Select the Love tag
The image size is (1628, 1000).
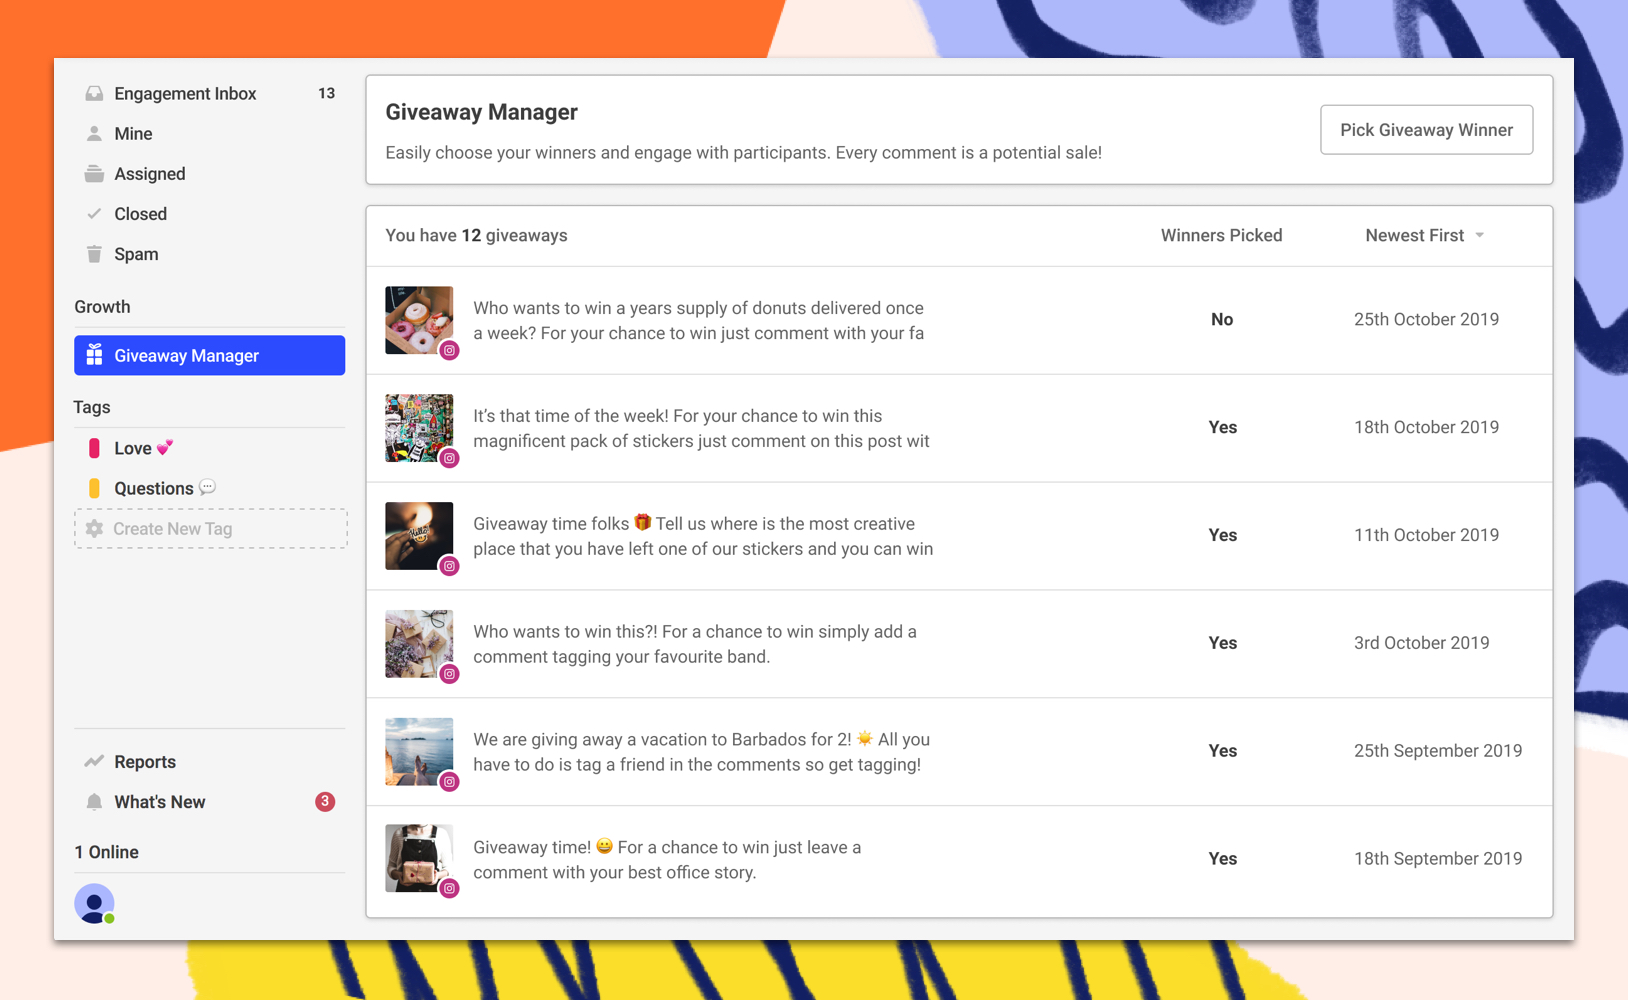point(132,448)
